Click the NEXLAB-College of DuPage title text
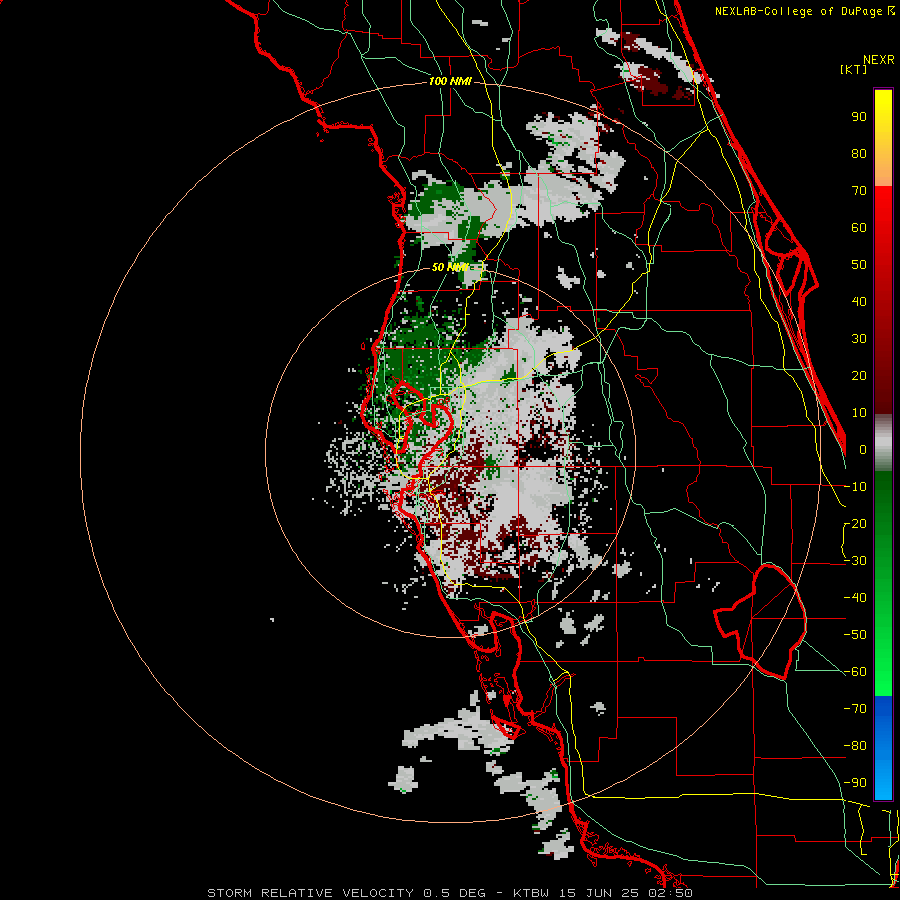The width and height of the screenshot is (900, 900). [x=799, y=11]
